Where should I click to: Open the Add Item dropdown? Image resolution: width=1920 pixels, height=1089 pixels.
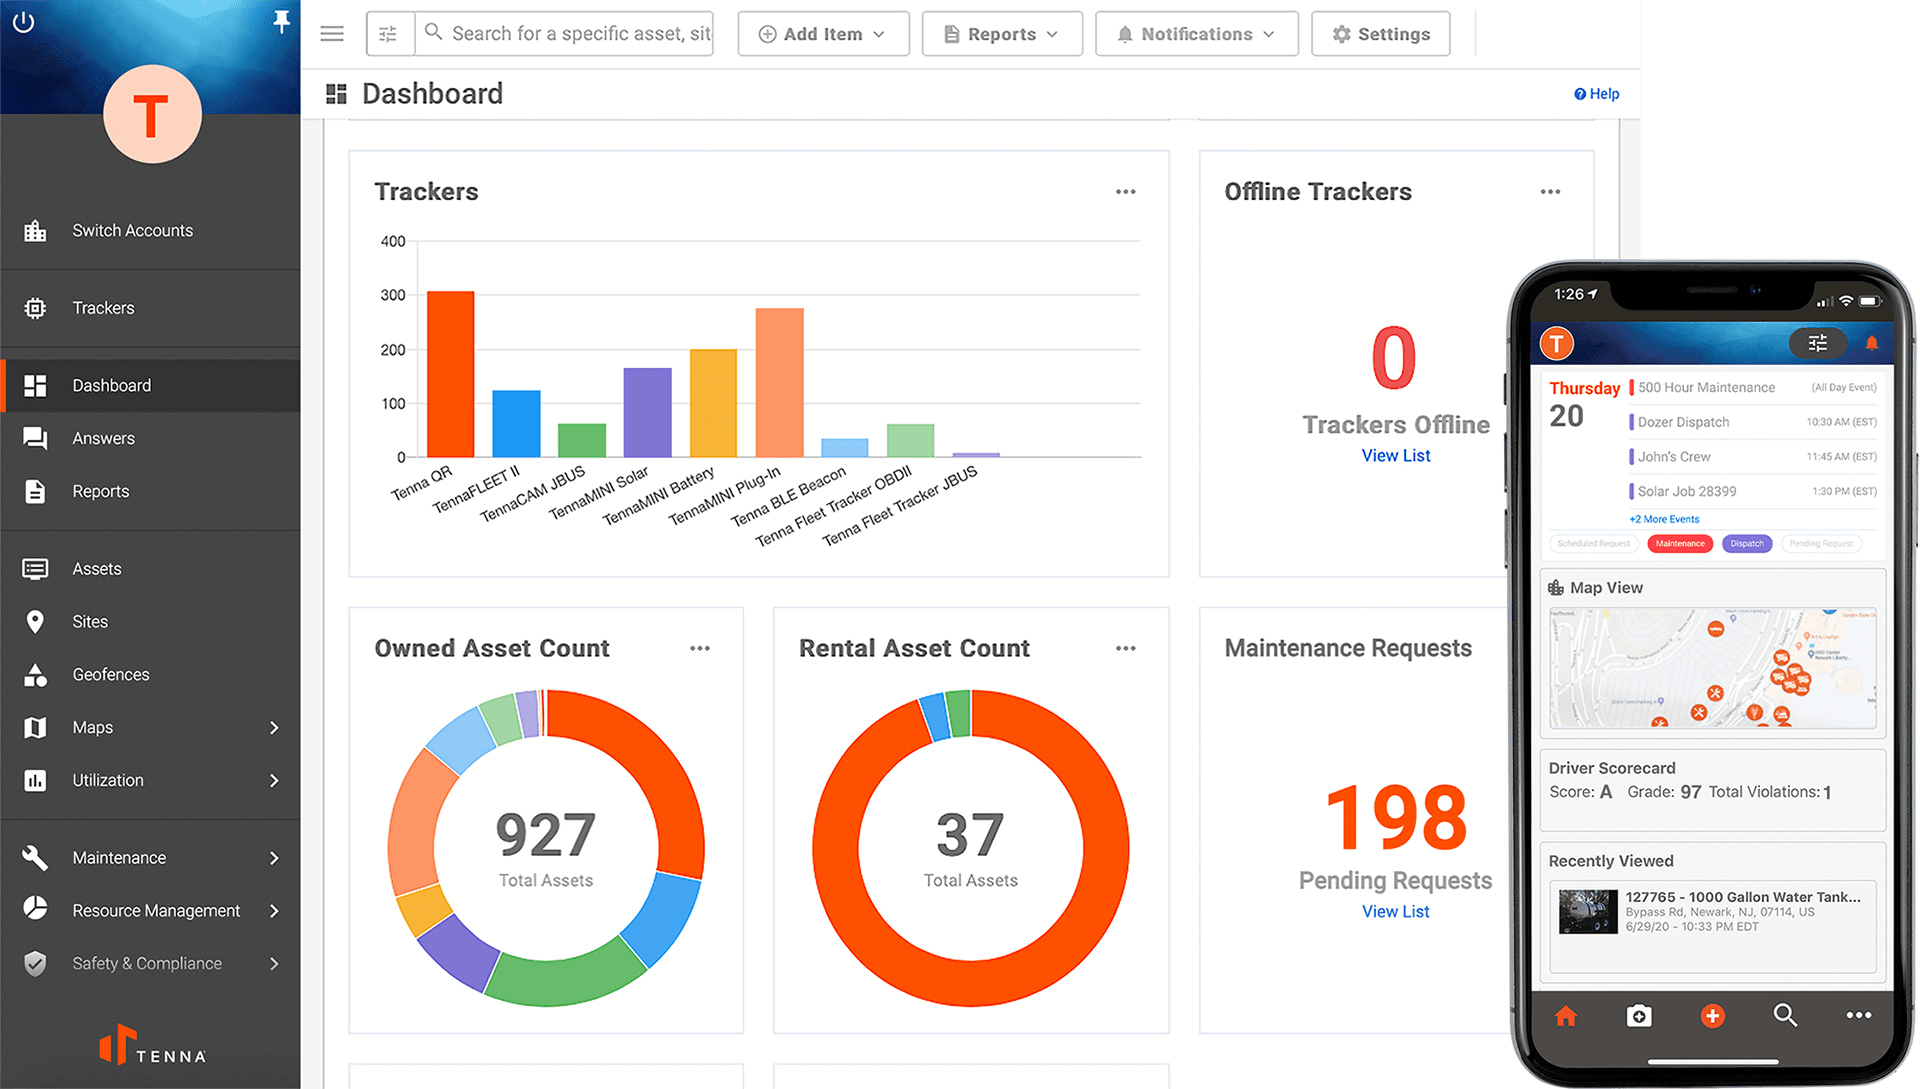pos(822,34)
